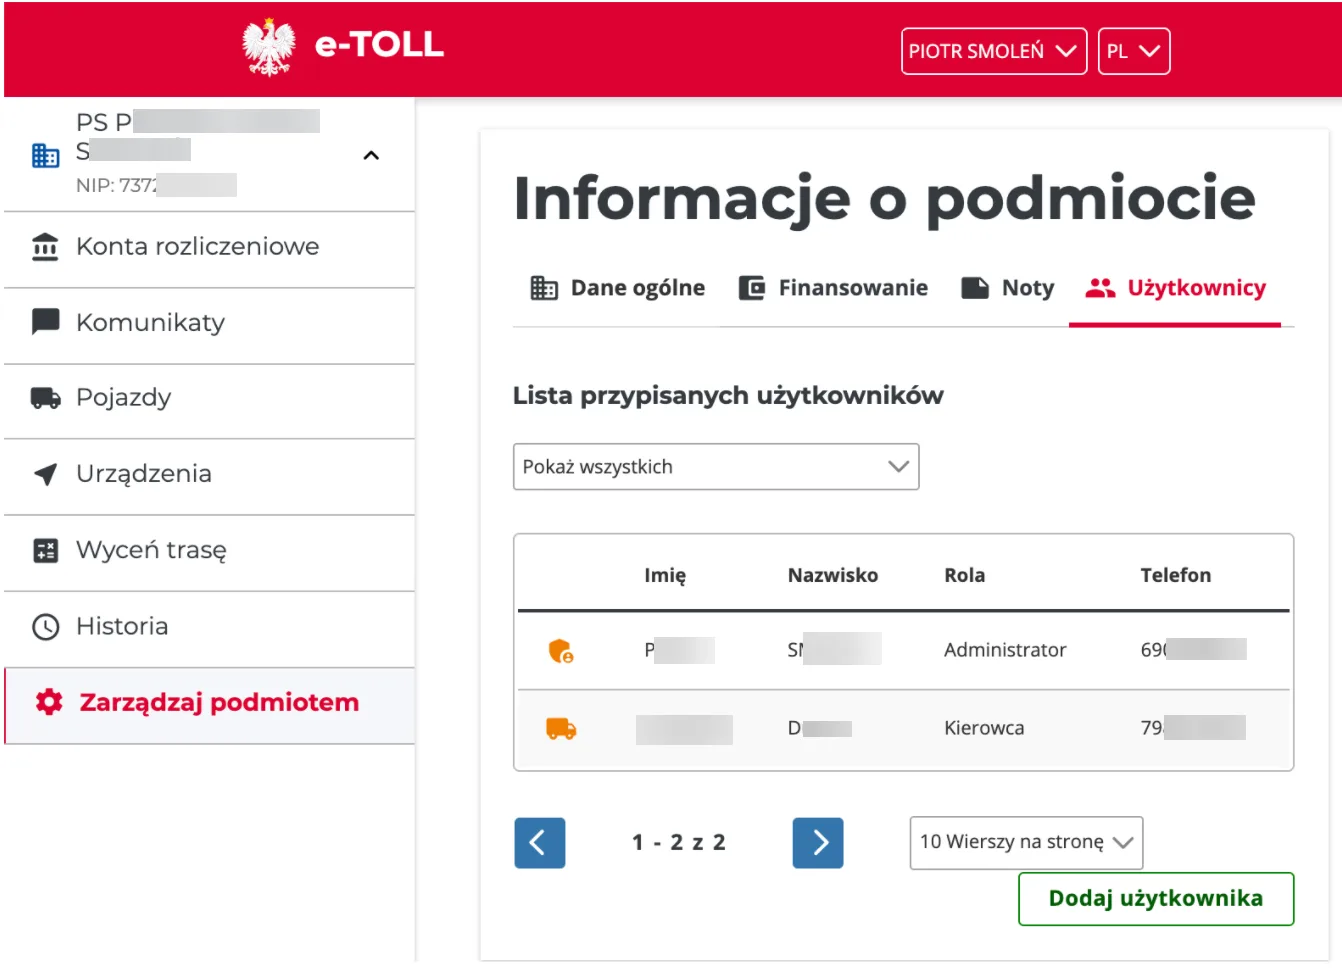Image resolution: width=1342 pixels, height=971 pixels.
Task: Click the orange Administrator shield icon
Action: [x=561, y=651]
